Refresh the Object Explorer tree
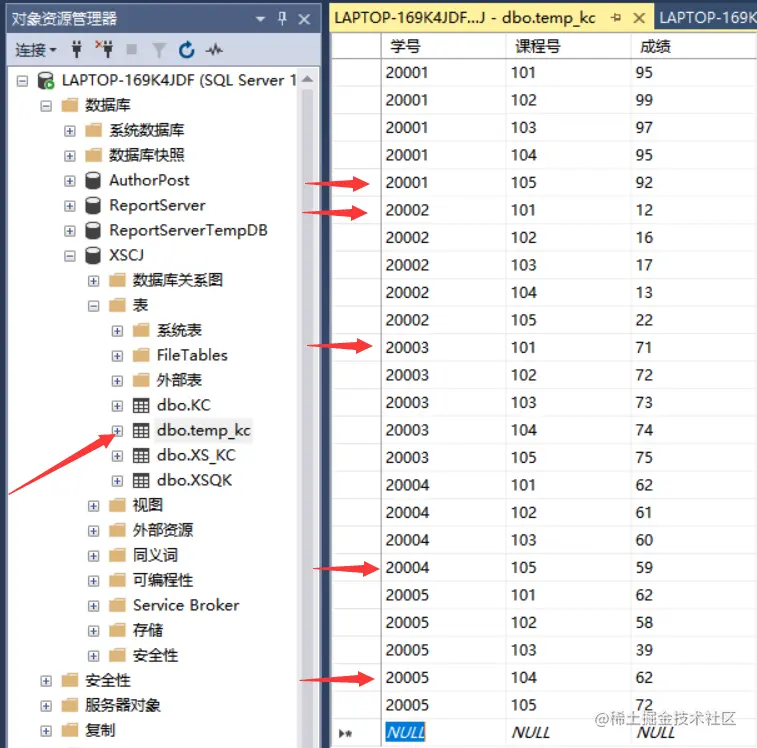The height and width of the screenshot is (748, 757). [x=186, y=49]
